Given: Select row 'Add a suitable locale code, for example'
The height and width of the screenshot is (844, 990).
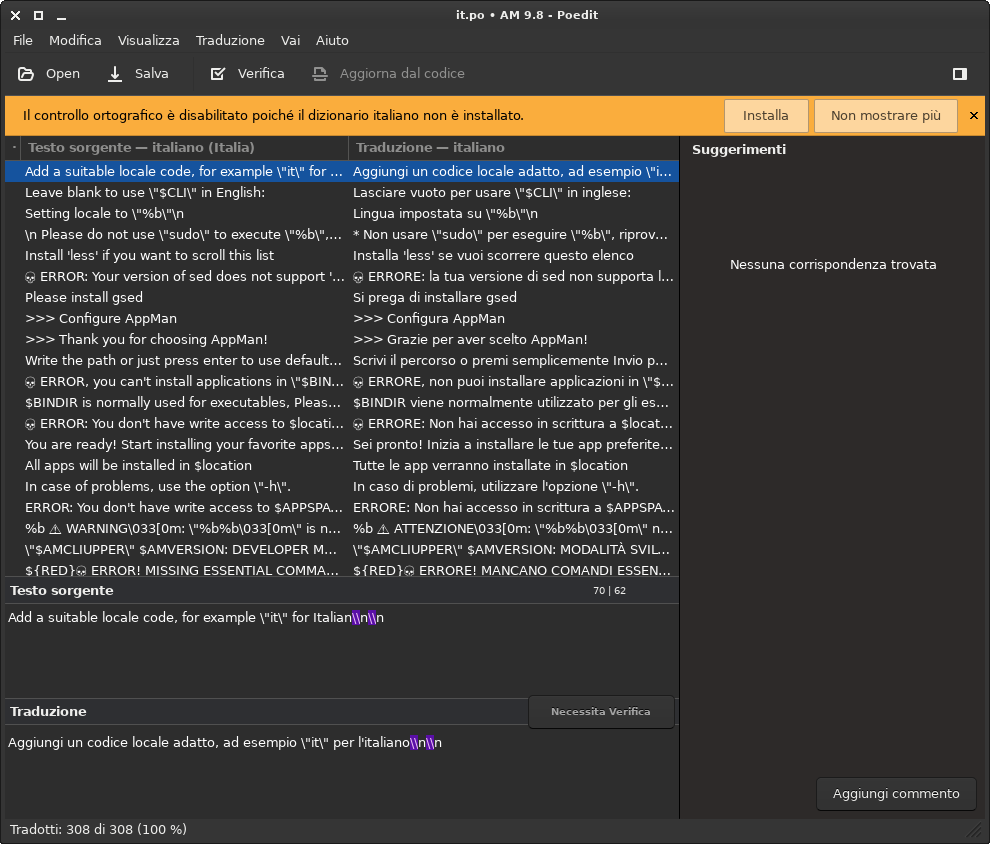Looking at the screenshot, I should [342, 172].
